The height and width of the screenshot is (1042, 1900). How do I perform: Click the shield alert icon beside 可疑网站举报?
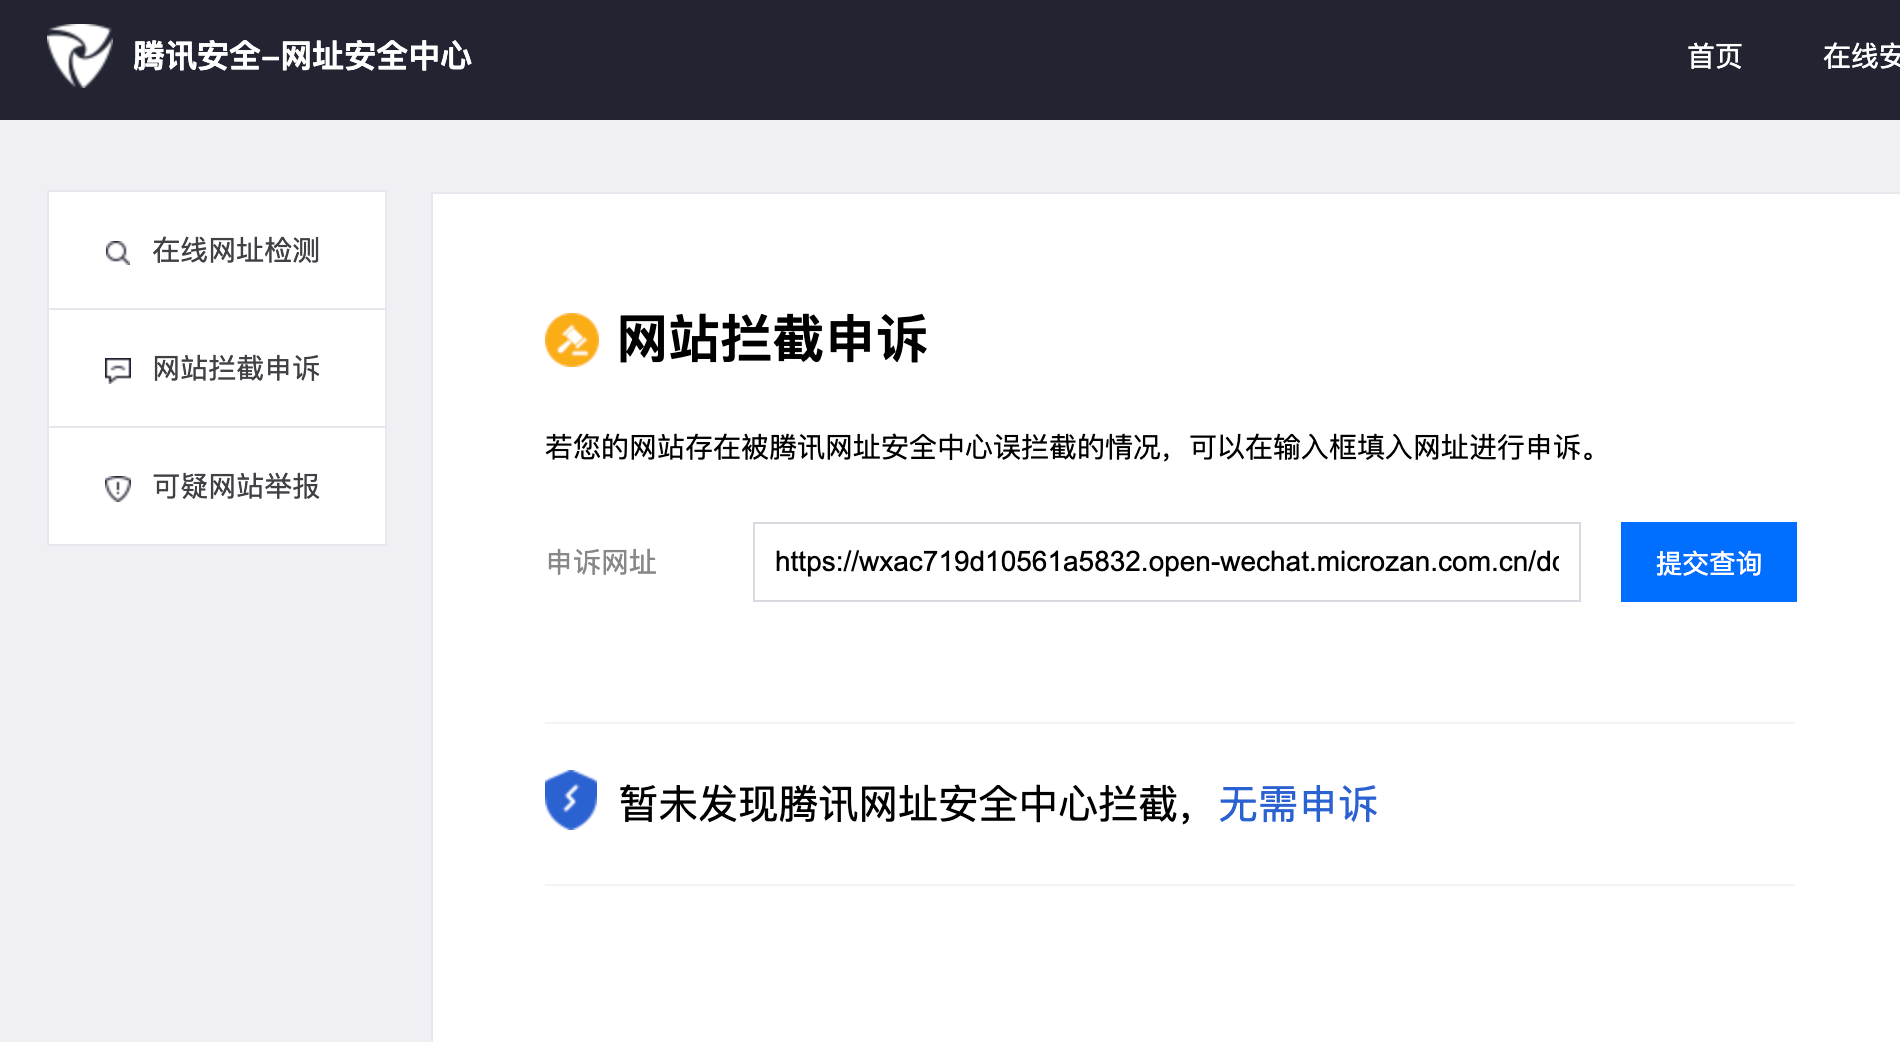(118, 488)
